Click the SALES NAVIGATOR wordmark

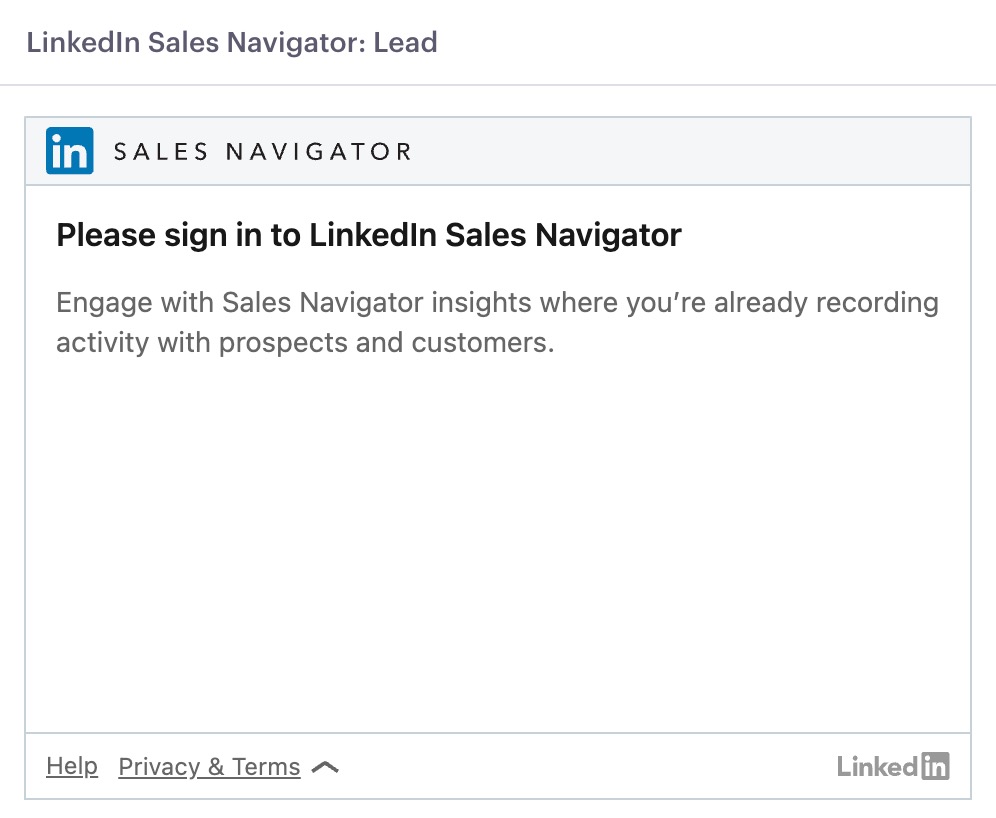click(x=262, y=152)
